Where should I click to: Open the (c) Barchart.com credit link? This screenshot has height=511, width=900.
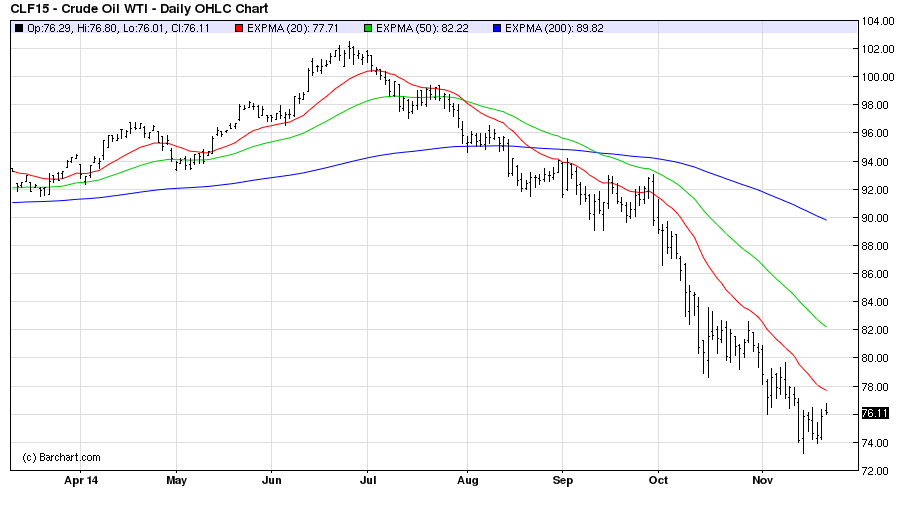pyautogui.click(x=61, y=457)
